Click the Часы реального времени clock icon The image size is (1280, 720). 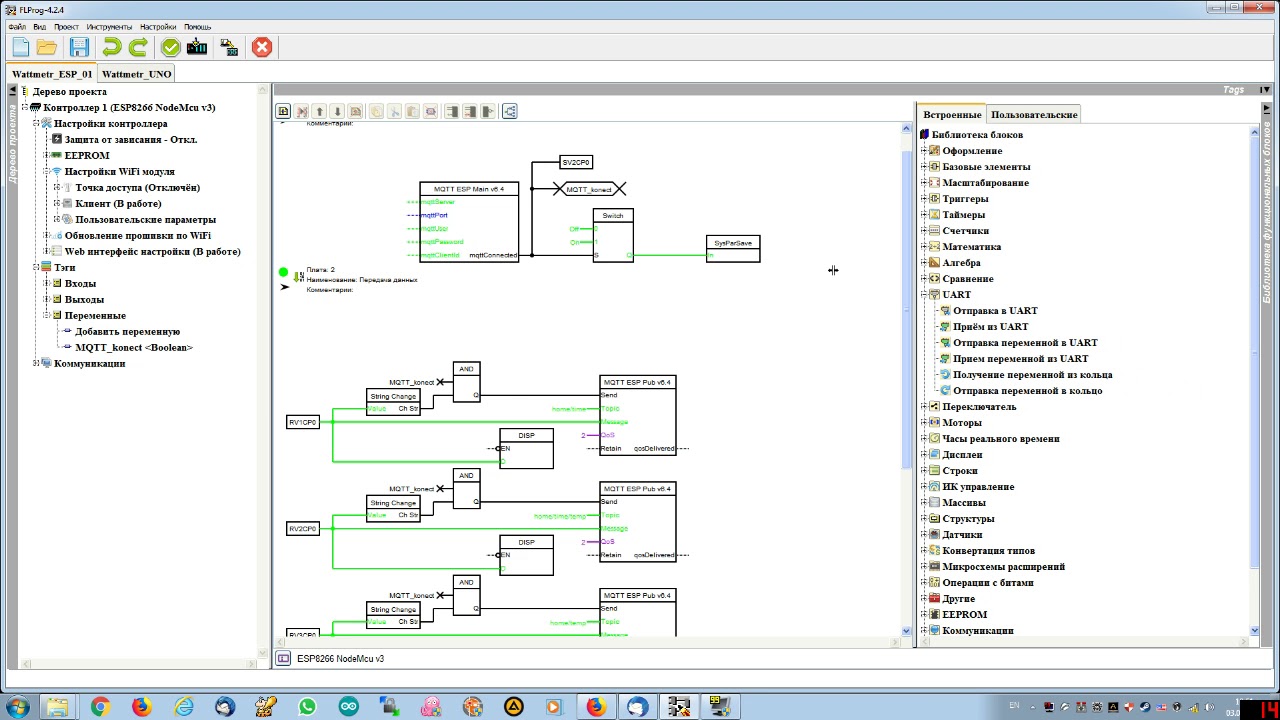pos(934,439)
